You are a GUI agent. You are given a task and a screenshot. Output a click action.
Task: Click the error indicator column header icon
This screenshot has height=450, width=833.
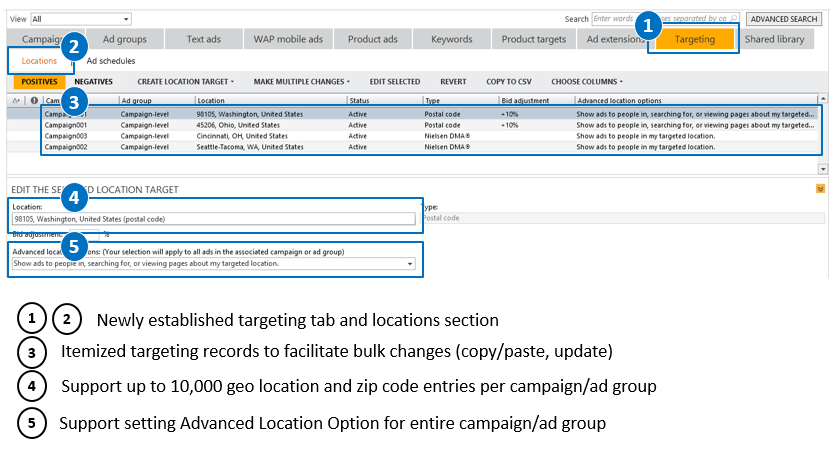click(34, 101)
